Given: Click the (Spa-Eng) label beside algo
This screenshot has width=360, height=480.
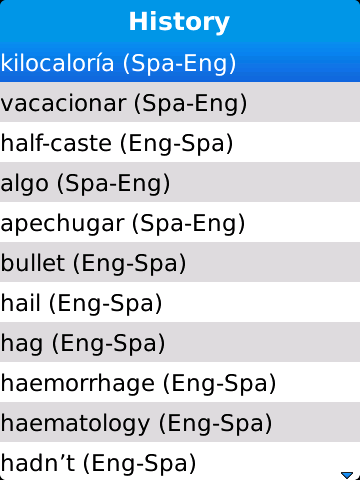Looking at the screenshot, I should 114,184.
